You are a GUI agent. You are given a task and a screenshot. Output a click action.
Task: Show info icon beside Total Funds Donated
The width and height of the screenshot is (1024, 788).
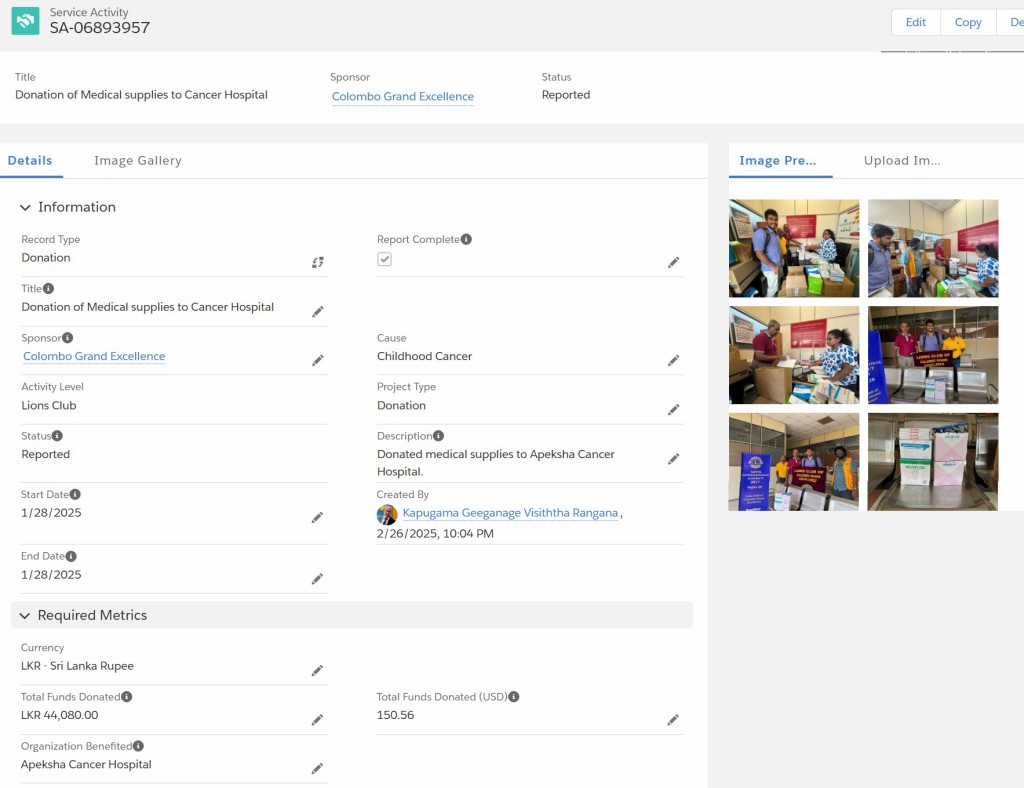click(127, 697)
